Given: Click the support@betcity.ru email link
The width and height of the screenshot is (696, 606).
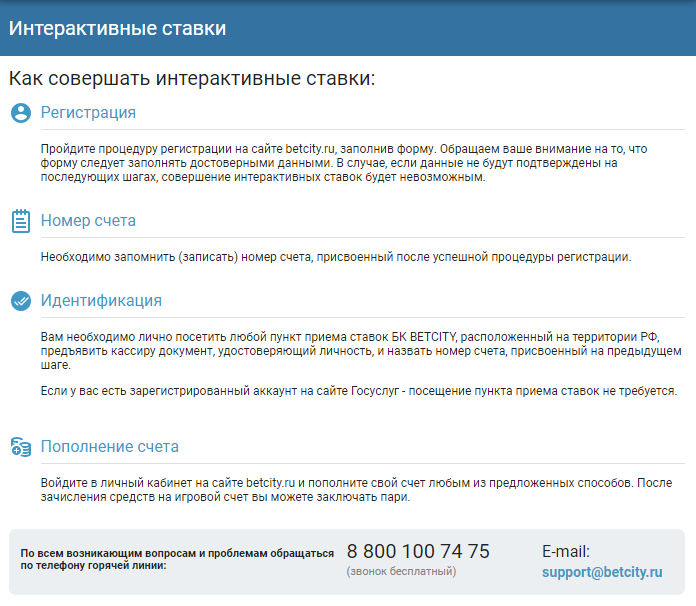Looking at the screenshot, I should click(602, 572).
